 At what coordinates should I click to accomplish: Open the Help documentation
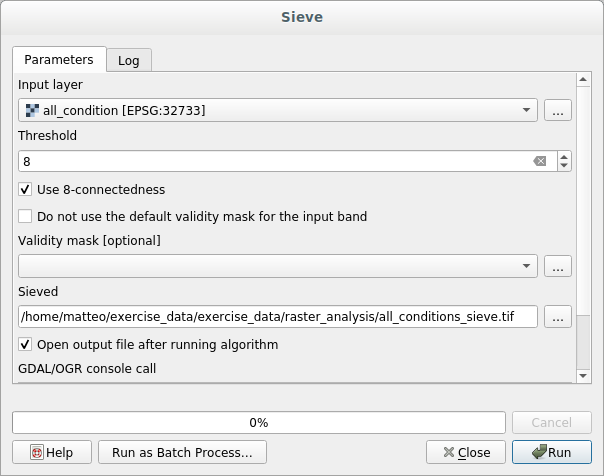tap(51, 452)
